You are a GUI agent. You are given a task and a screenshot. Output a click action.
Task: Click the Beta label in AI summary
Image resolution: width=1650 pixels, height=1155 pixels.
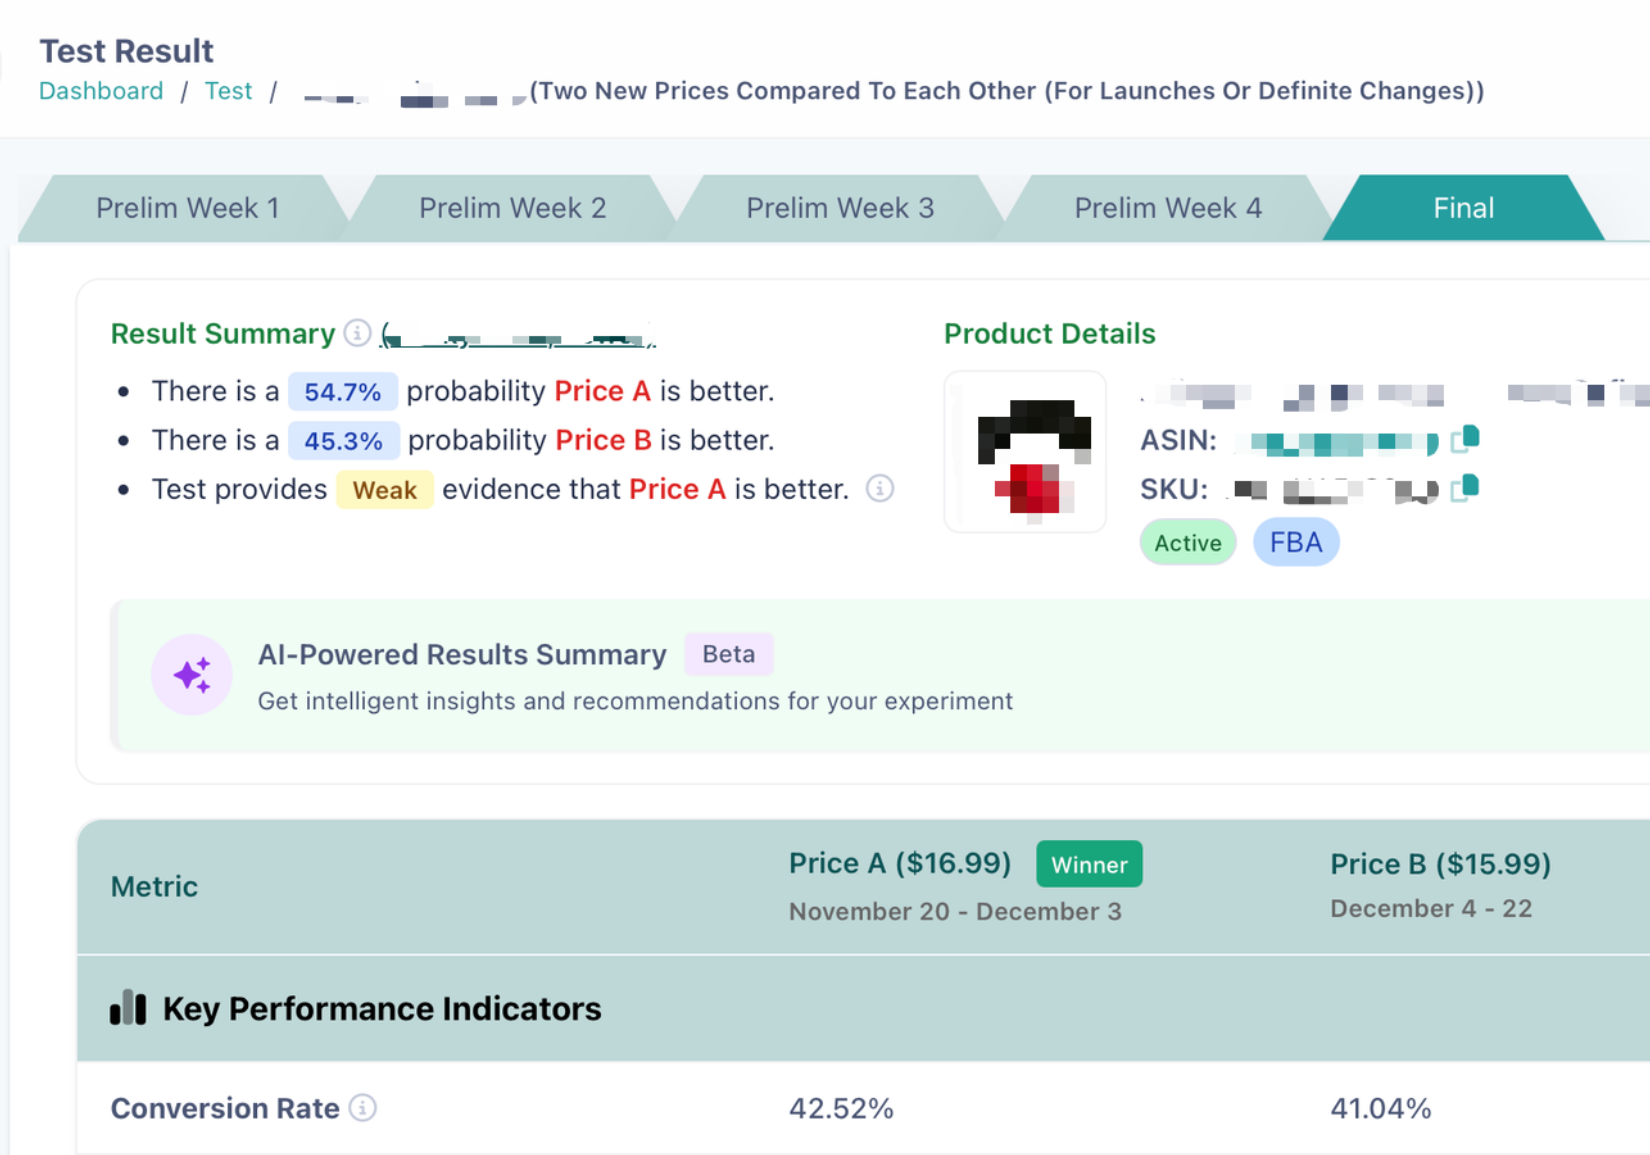tap(729, 654)
